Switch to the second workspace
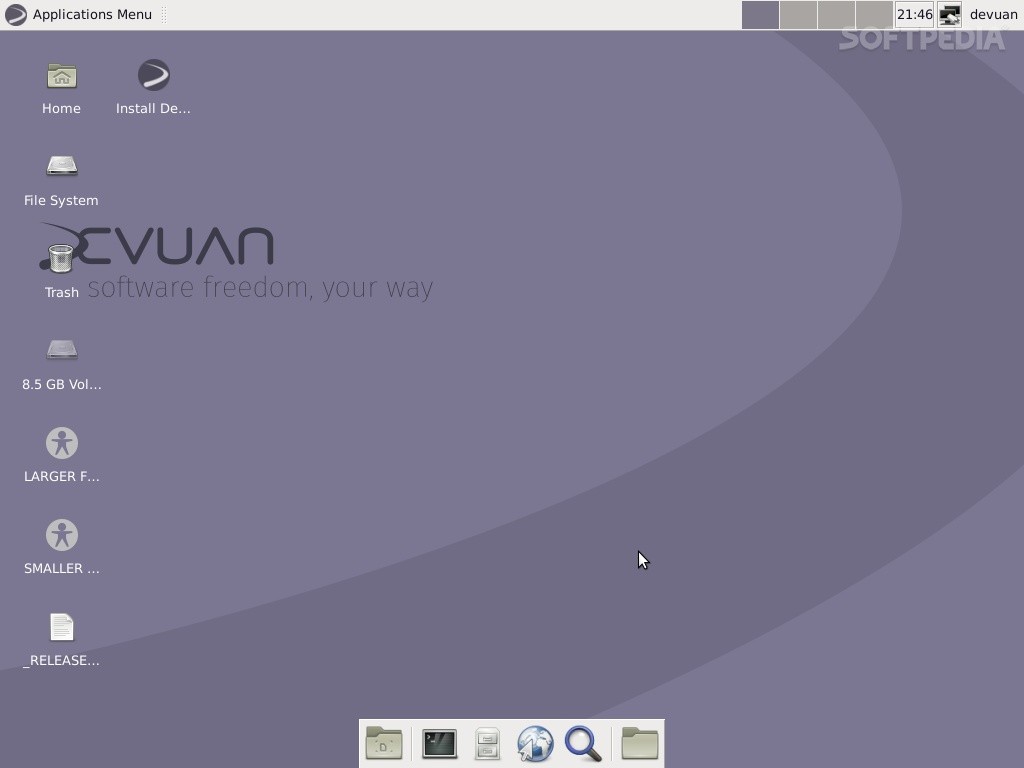1024x768 pixels. pos(798,14)
